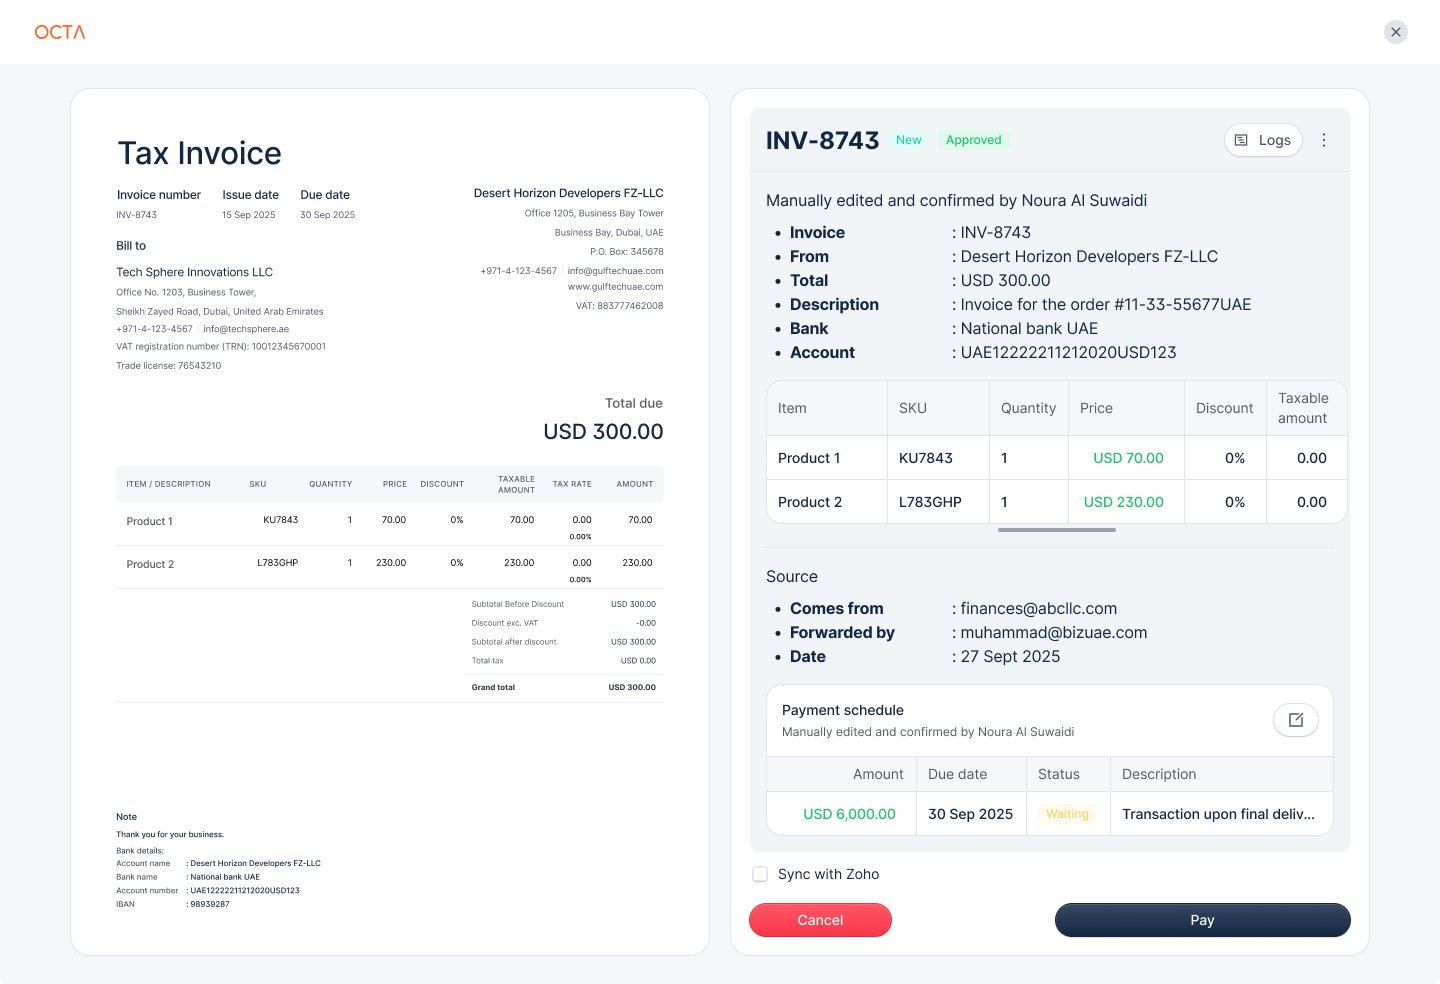Click the Quantity column header in details table
The width and height of the screenshot is (1440, 984).
coord(1028,408)
